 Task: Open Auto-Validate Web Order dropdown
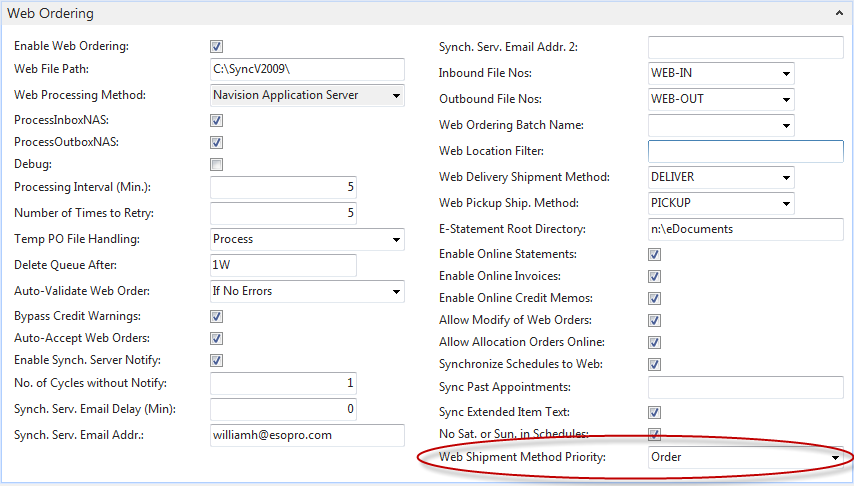point(396,292)
